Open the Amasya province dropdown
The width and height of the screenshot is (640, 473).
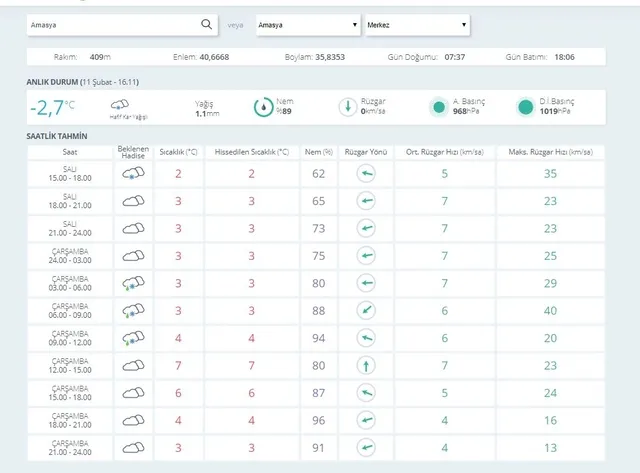307,24
